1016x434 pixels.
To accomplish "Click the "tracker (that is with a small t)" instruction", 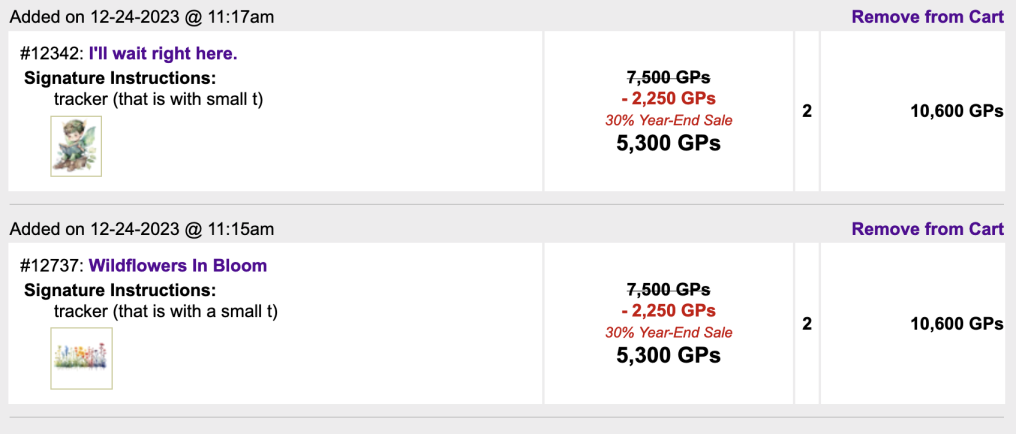I will [165, 312].
